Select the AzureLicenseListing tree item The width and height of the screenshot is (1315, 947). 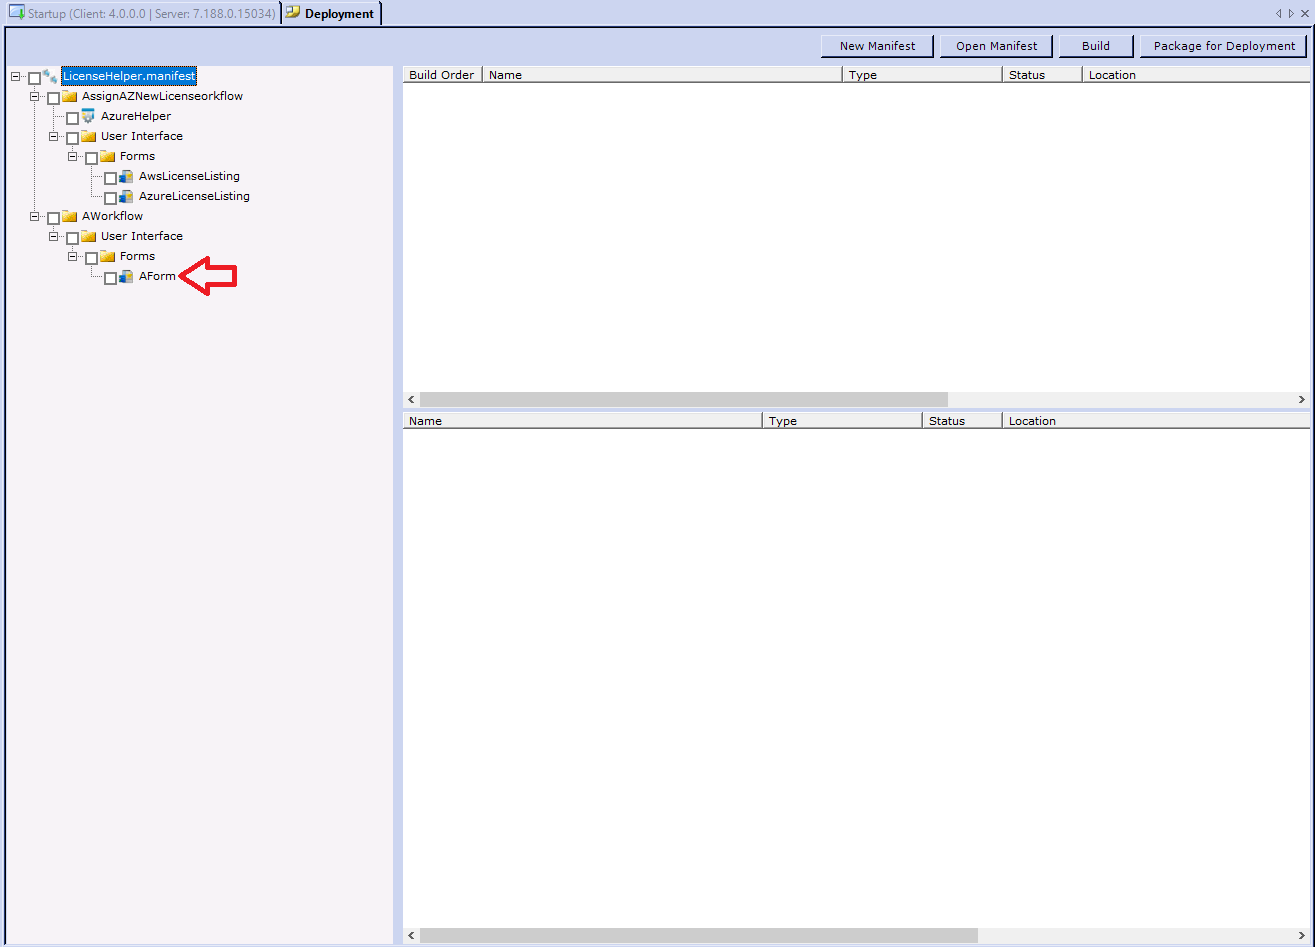tap(194, 197)
